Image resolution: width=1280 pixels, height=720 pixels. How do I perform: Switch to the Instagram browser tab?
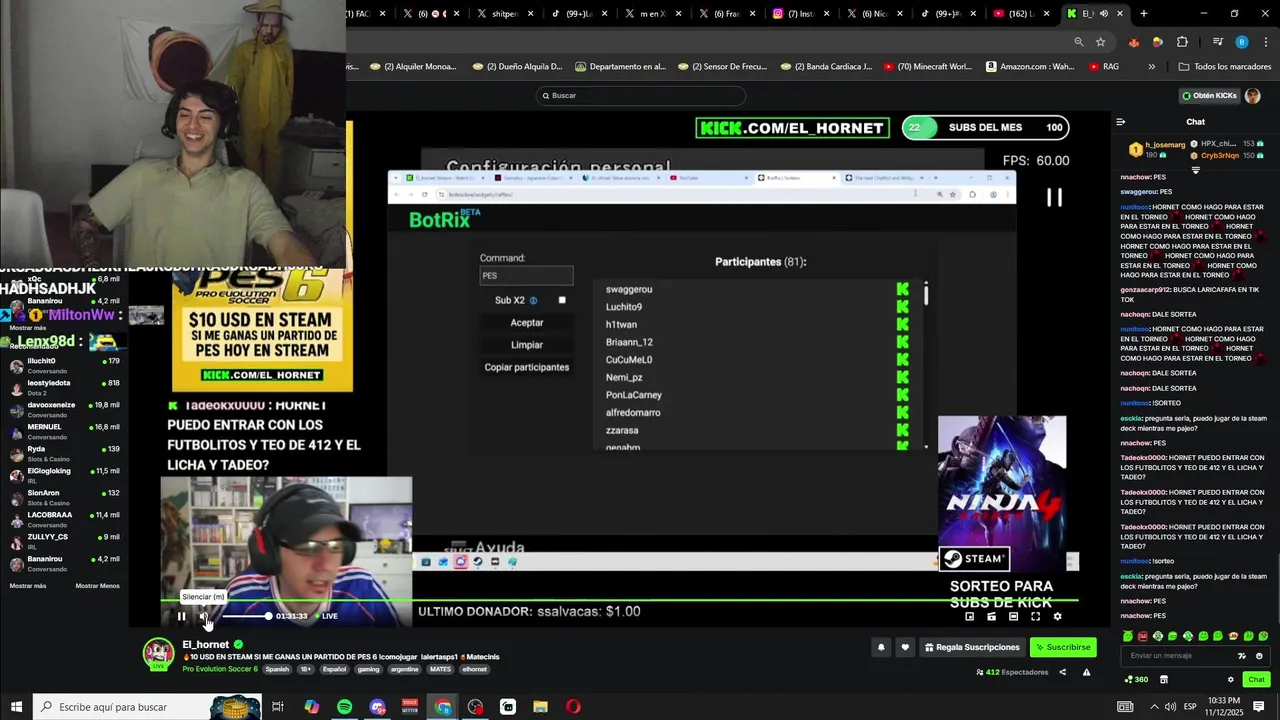click(801, 14)
